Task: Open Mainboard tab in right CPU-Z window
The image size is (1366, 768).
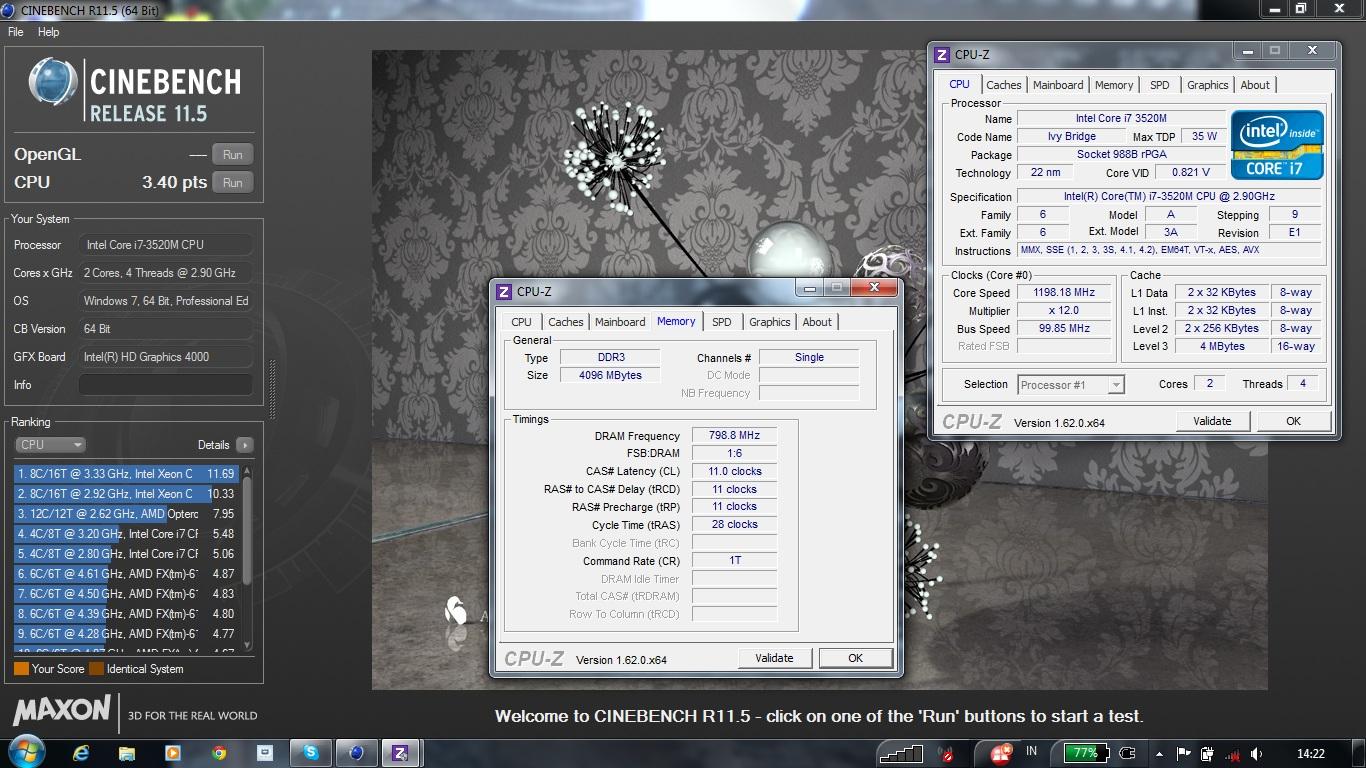Action: [x=1058, y=85]
